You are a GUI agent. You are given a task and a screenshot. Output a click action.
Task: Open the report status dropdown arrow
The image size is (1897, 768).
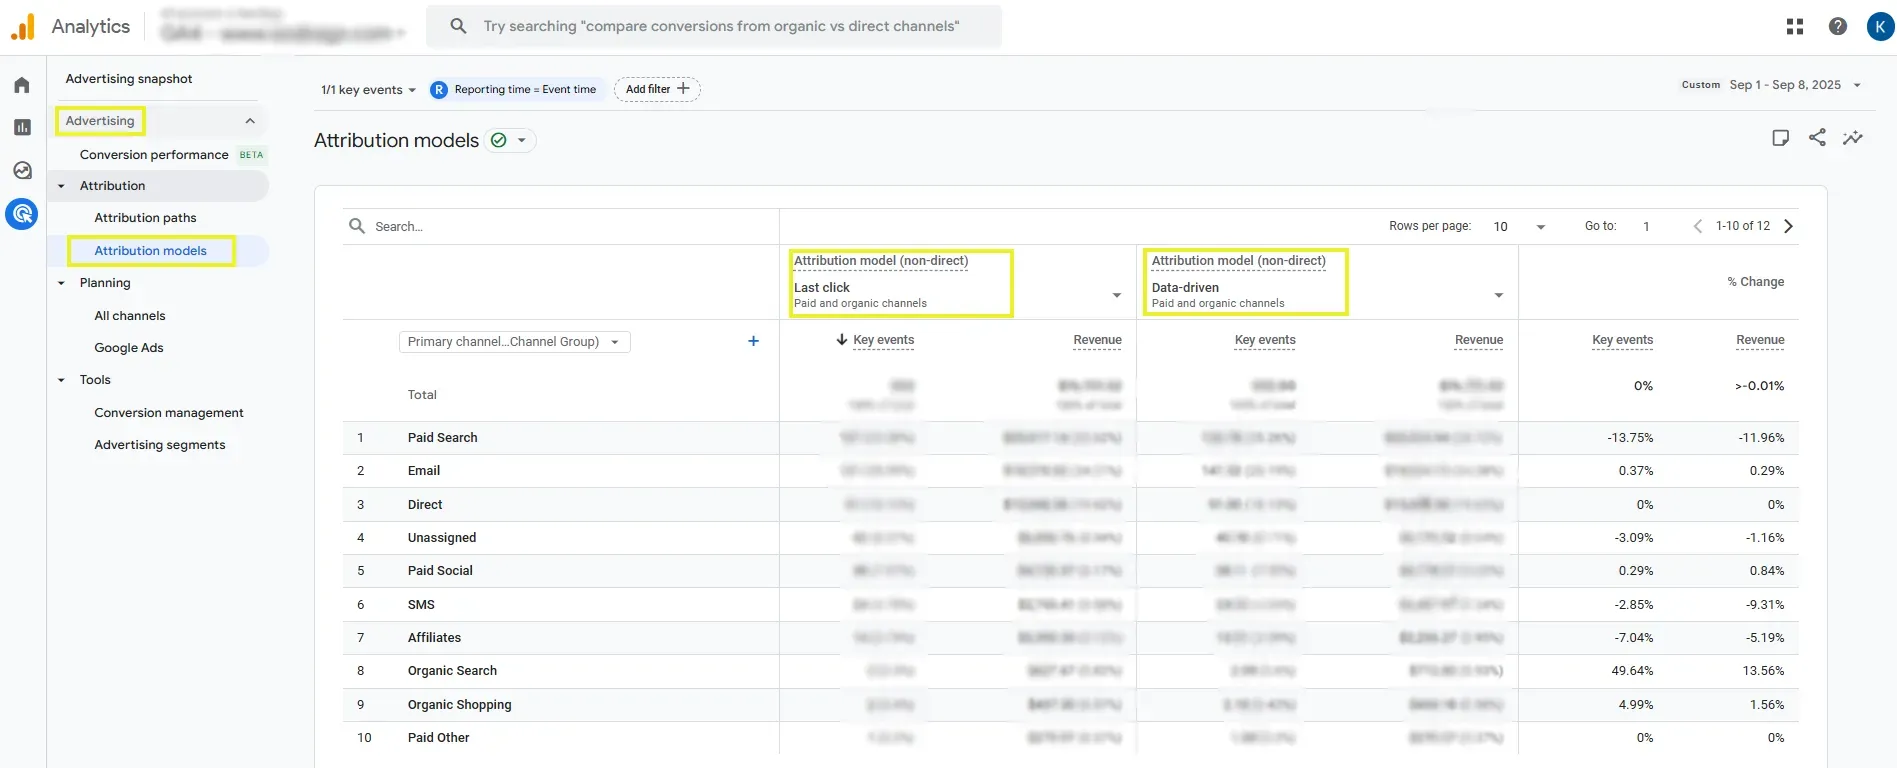522,140
